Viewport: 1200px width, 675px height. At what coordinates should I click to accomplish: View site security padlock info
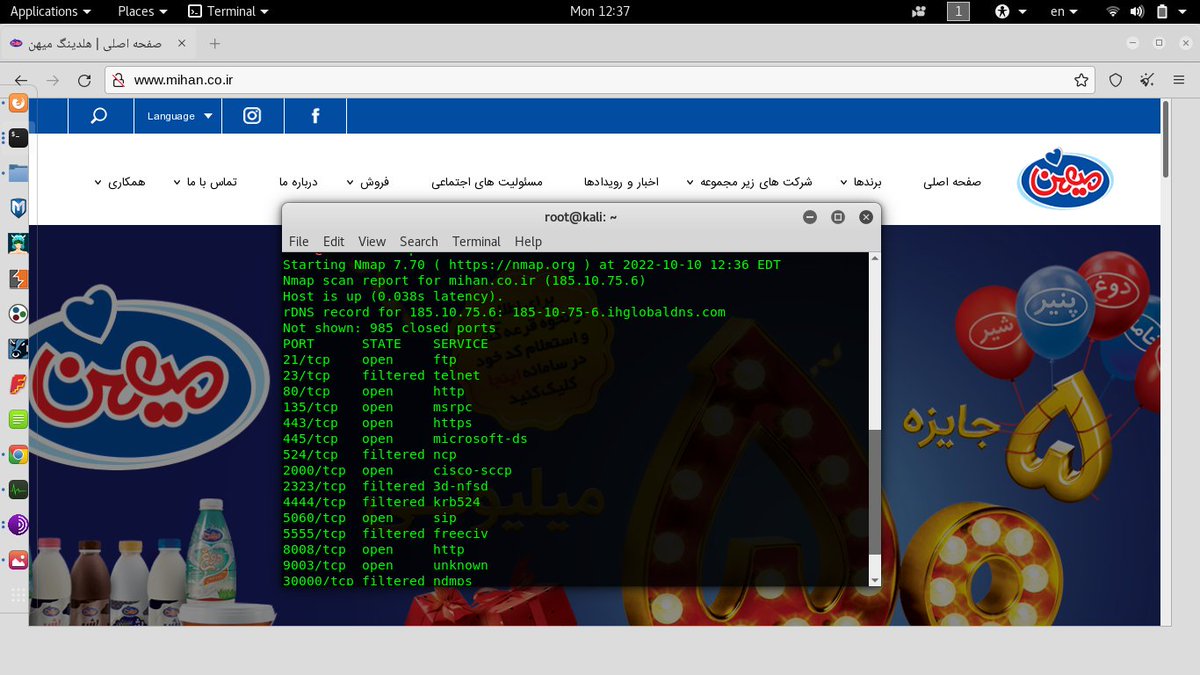click(x=118, y=80)
